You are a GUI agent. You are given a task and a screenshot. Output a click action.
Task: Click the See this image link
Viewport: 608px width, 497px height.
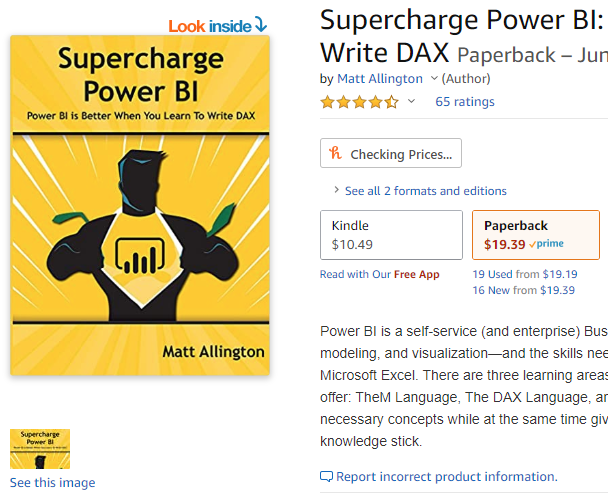[53, 483]
